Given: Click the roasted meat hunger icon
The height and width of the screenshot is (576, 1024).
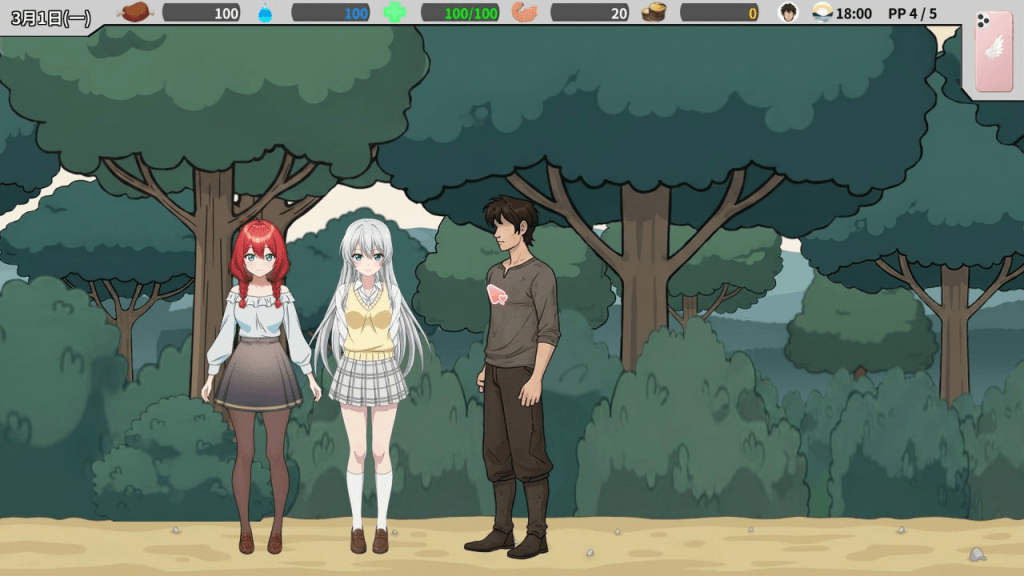Looking at the screenshot, I should click(134, 13).
